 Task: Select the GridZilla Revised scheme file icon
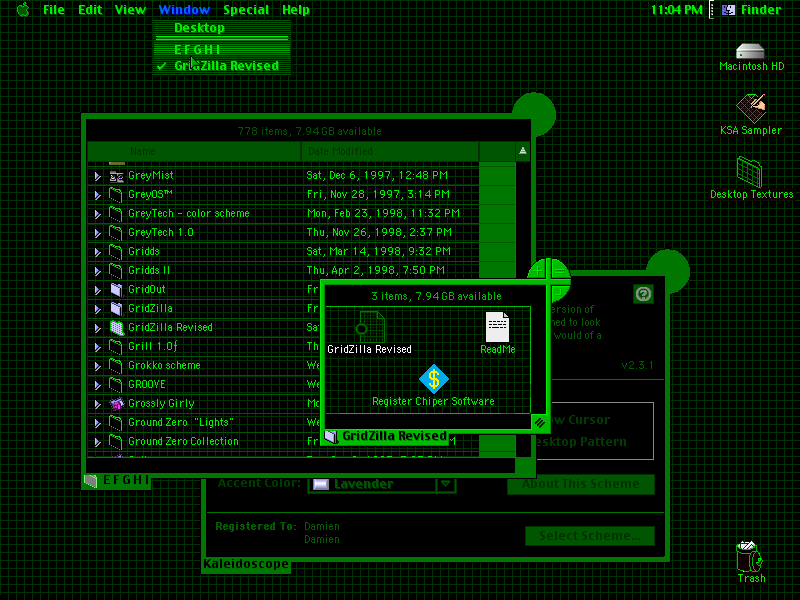(370, 327)
